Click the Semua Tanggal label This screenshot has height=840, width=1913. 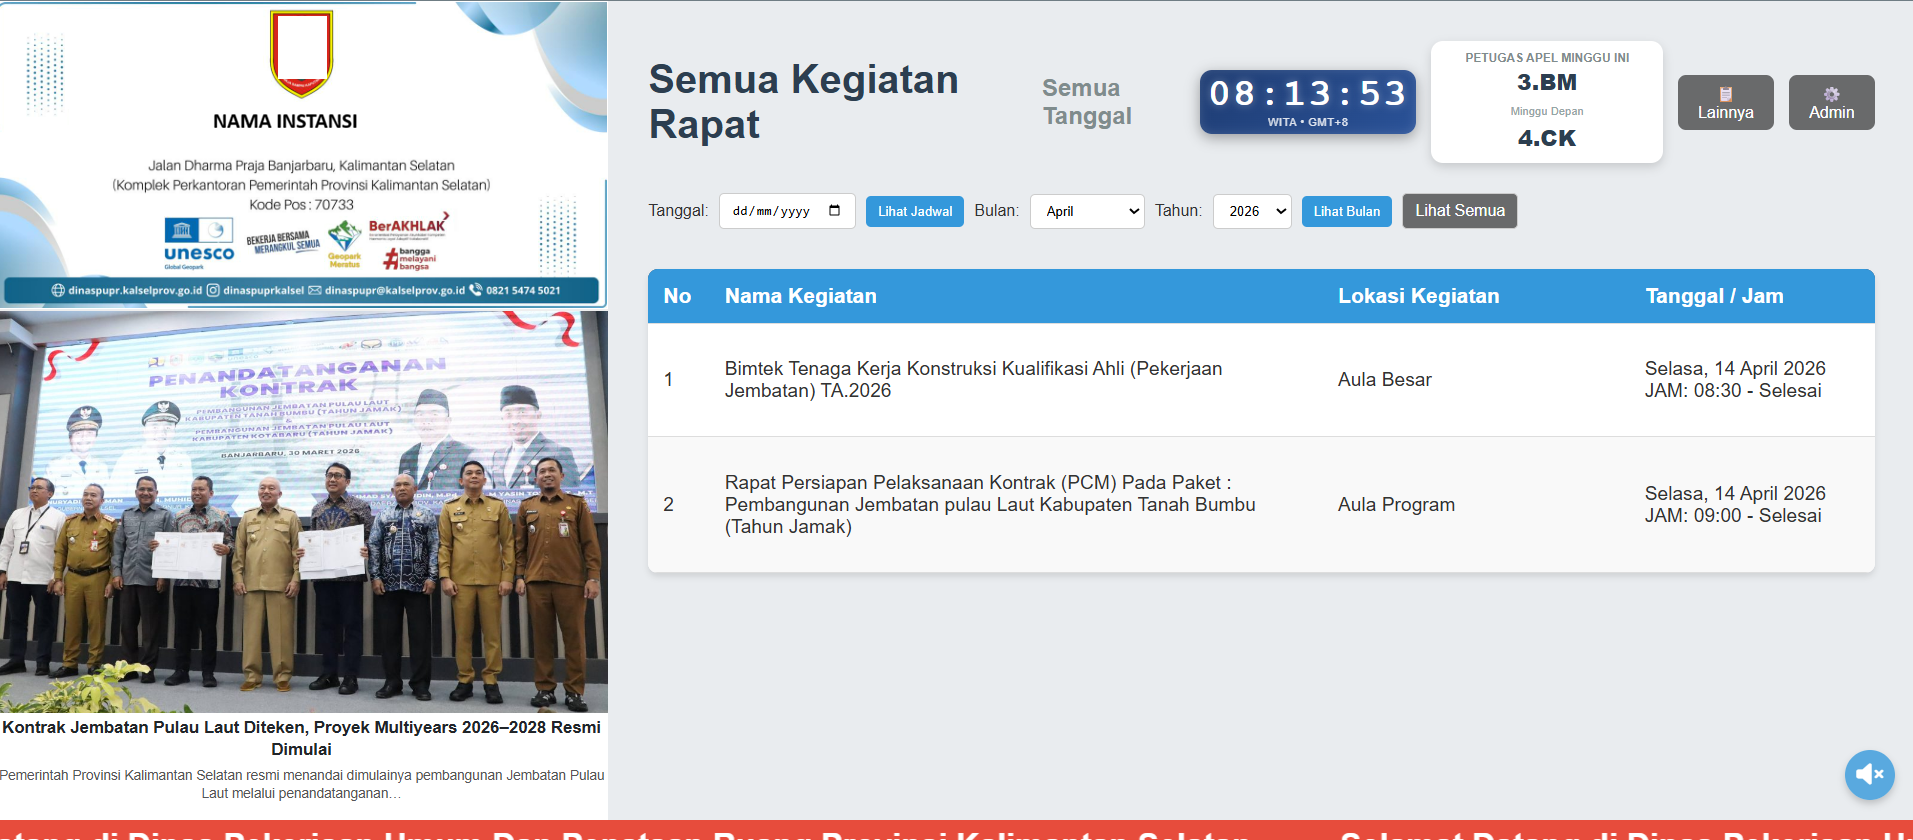1087,102
